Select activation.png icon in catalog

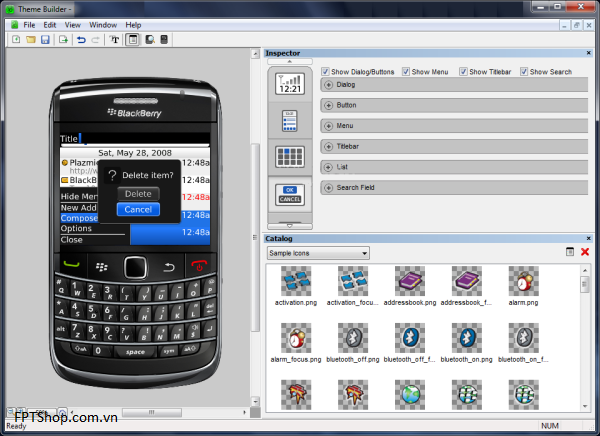(x=296, y=281)
